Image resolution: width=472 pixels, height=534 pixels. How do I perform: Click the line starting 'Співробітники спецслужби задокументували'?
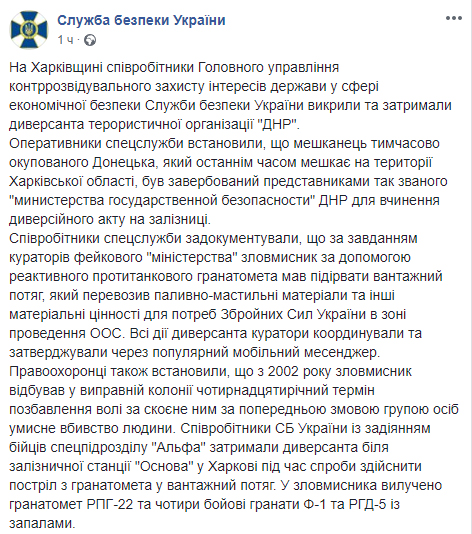click(213, 239)
